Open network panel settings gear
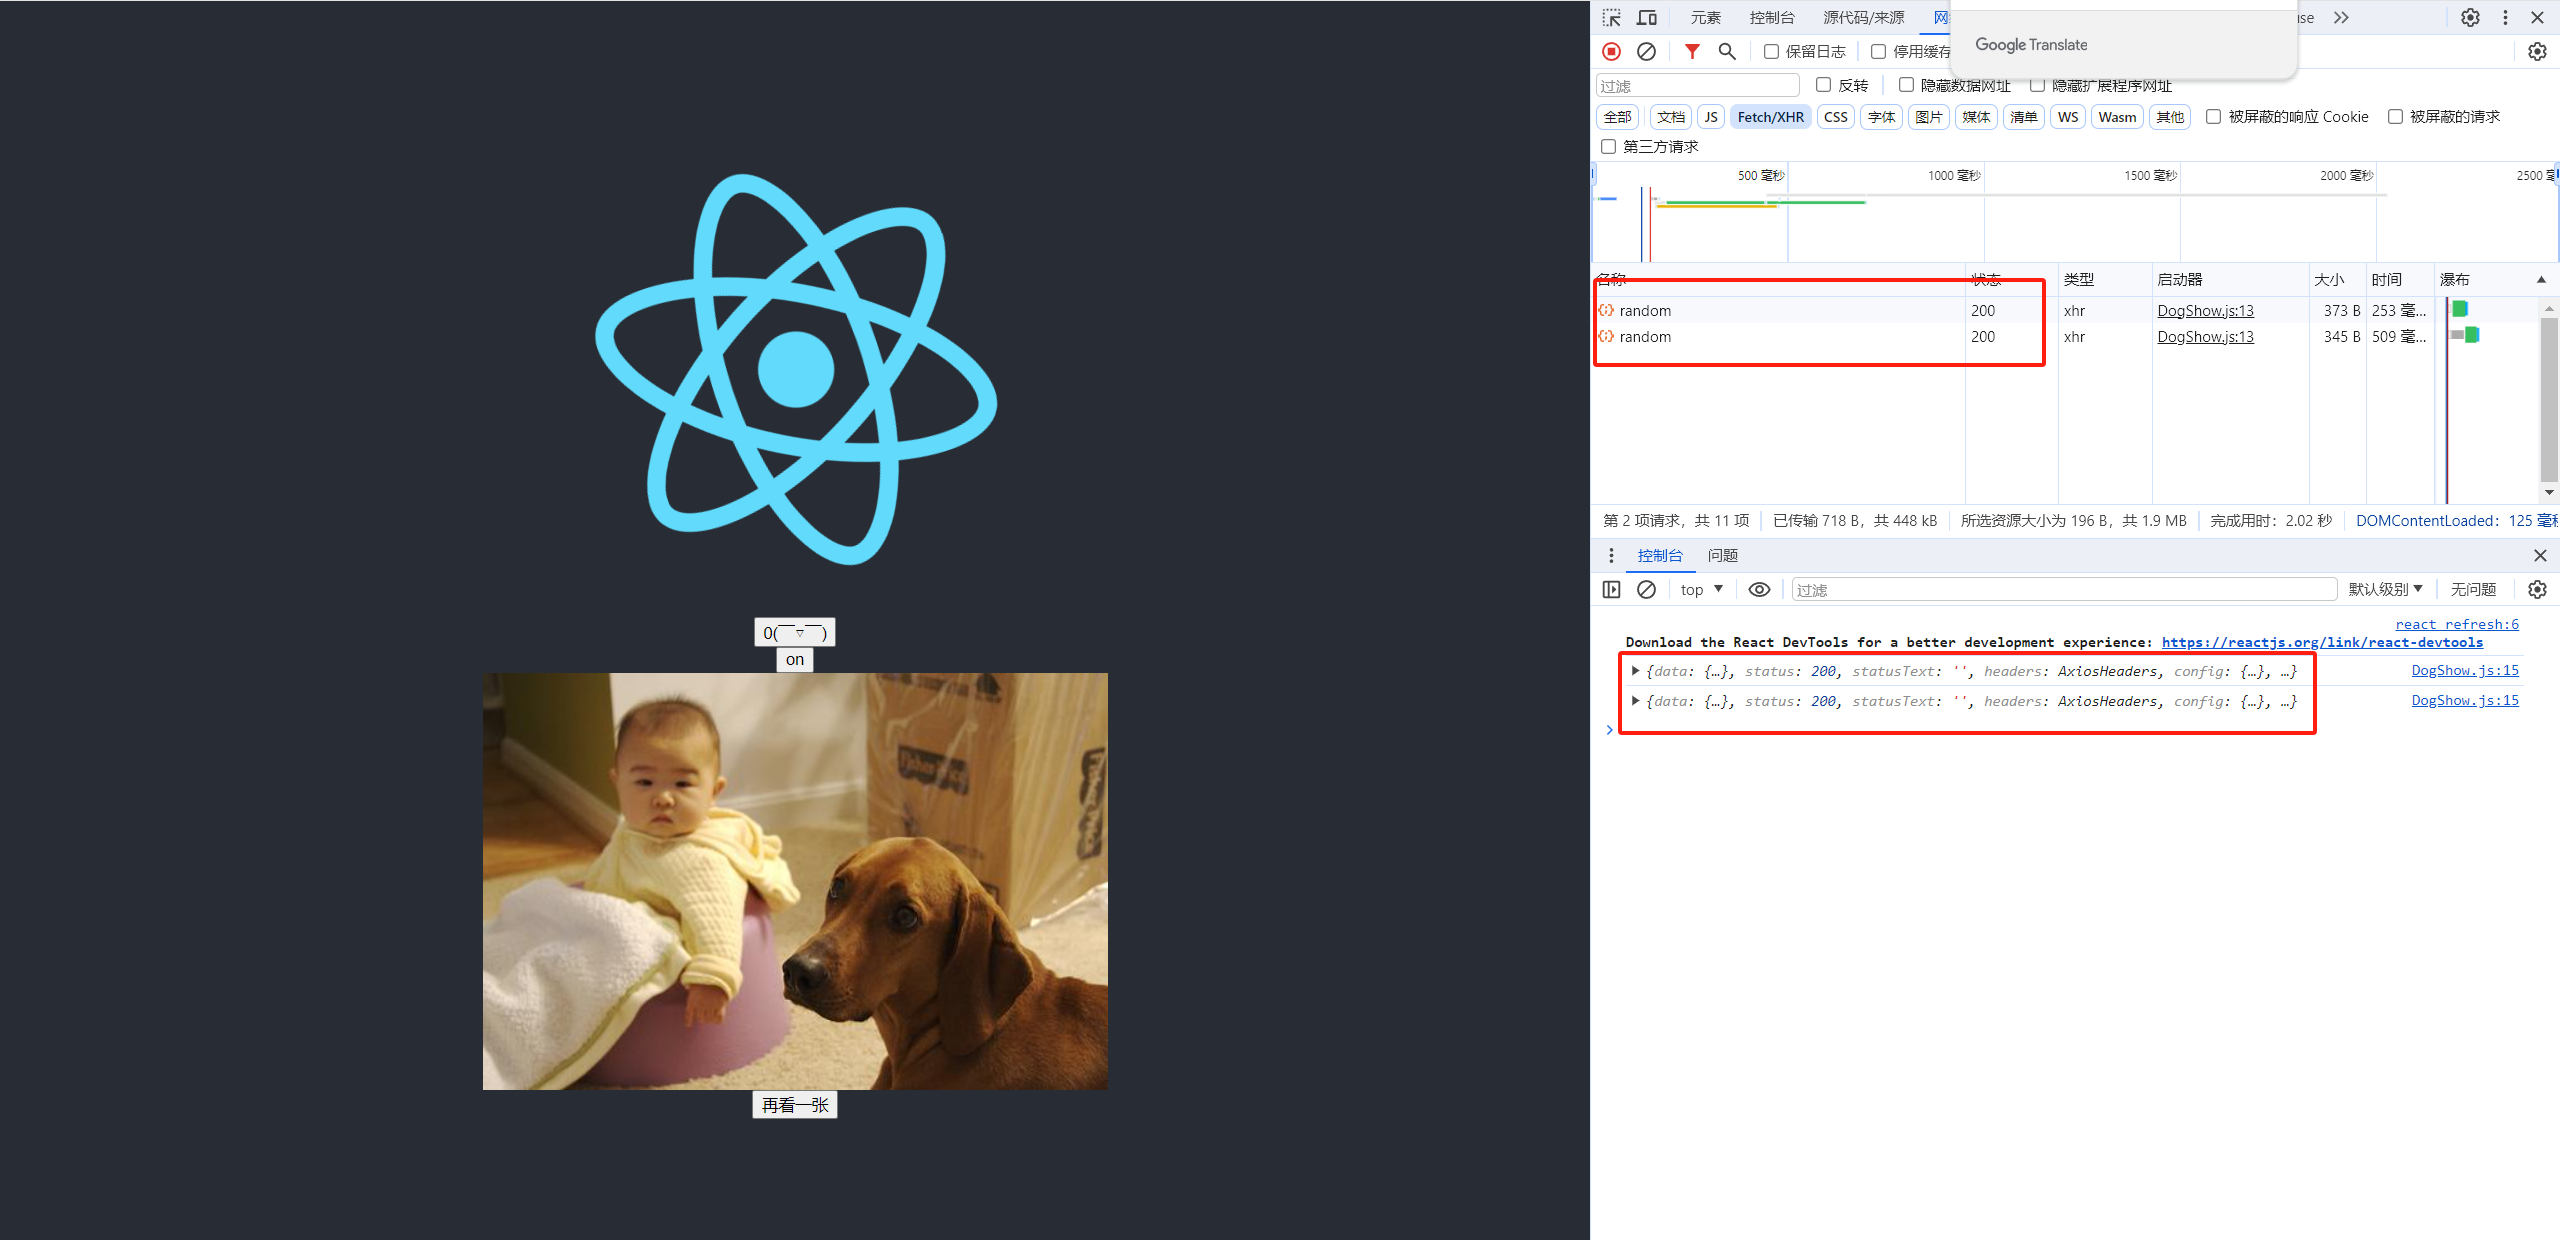The height and width of the screenshot is (1240, 2560). coord(2537,51)
